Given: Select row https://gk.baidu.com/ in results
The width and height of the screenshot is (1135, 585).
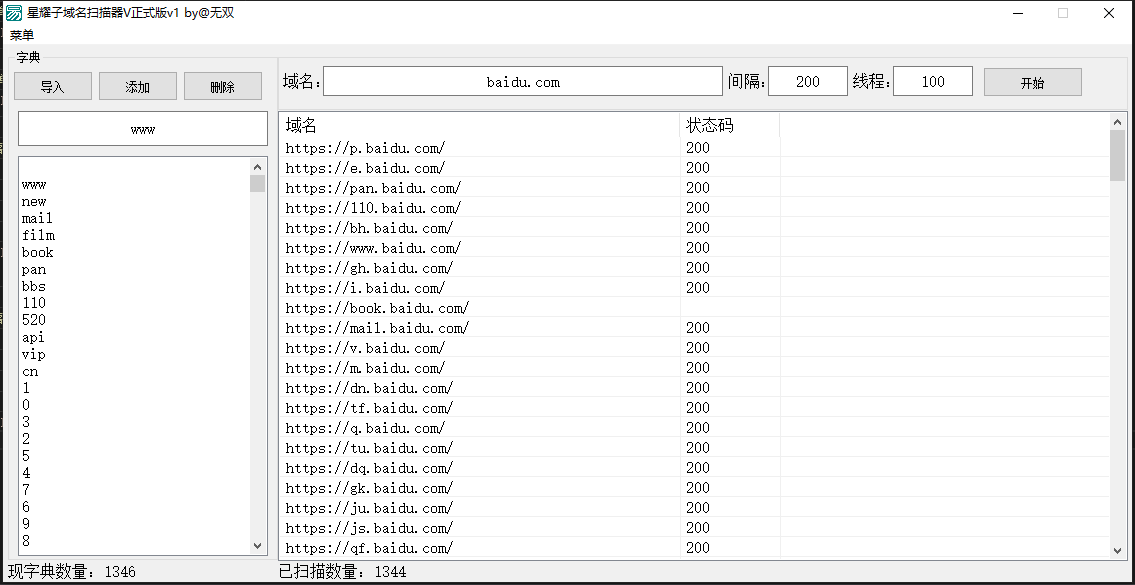Looking at the screenshot, I should (694, 488).
